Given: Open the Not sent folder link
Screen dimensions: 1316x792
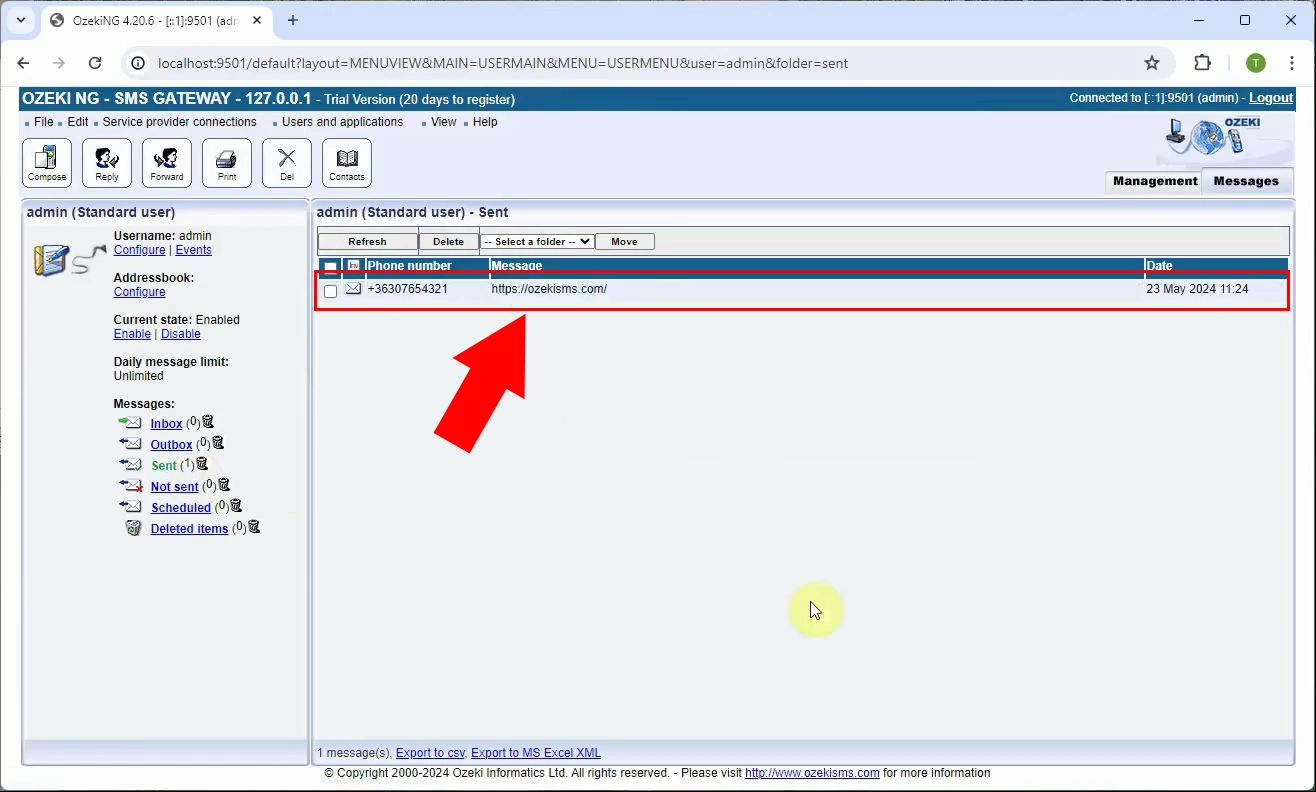Looking at the screenshot, I should (x=175, y=487).
